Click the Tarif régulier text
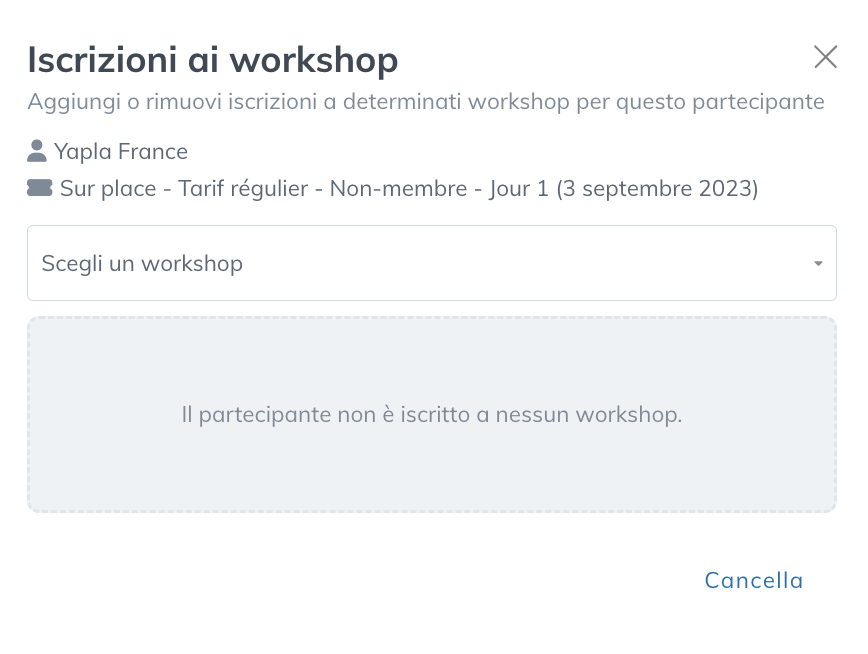 pos(243,189)
